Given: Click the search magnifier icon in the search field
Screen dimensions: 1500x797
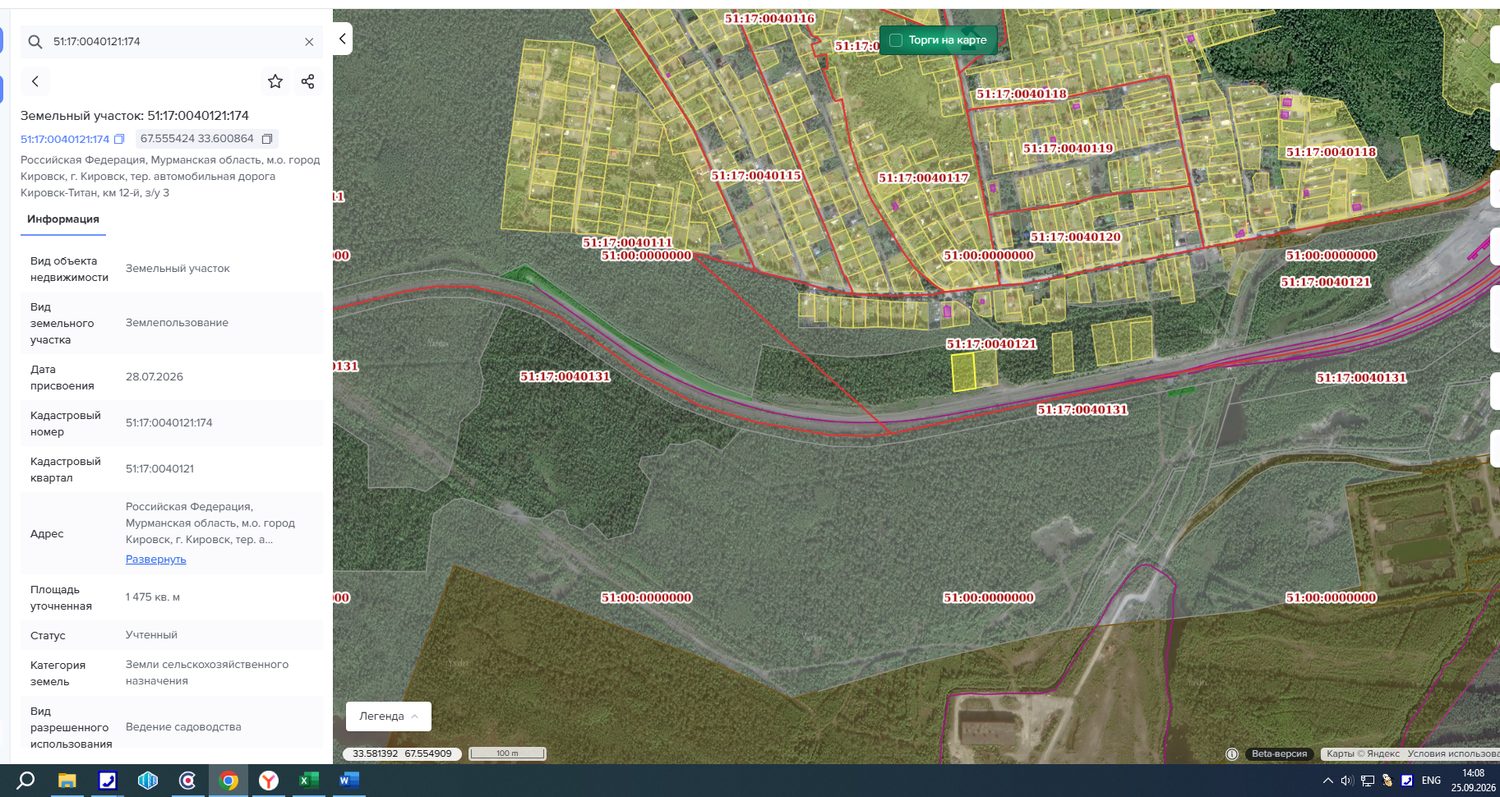Looking at the screenshot, I should point(35,42).
